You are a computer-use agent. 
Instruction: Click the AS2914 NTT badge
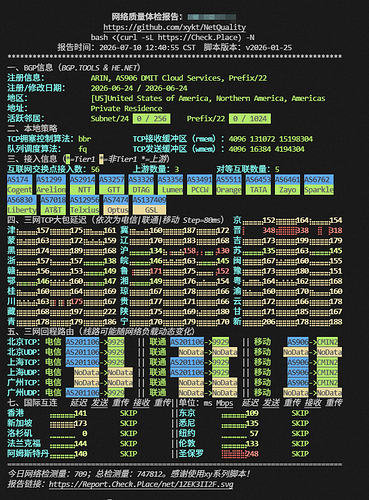[x=83, y=184]
